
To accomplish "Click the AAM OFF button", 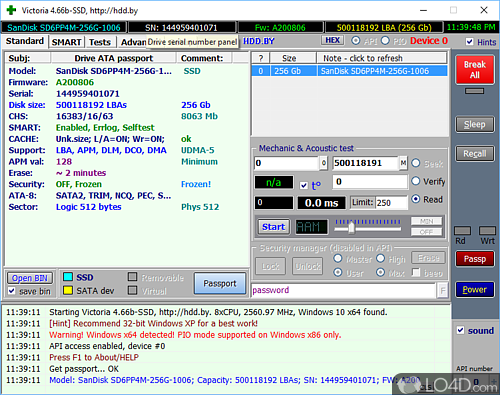I will point(426,232).
